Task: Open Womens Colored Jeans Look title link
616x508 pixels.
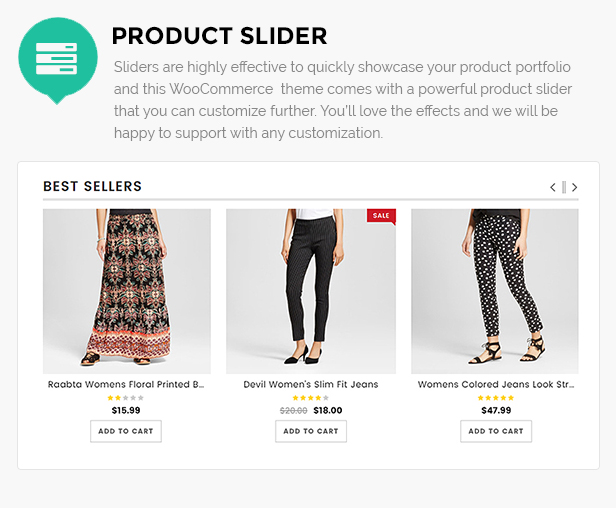Action: [x=496, y=384]
